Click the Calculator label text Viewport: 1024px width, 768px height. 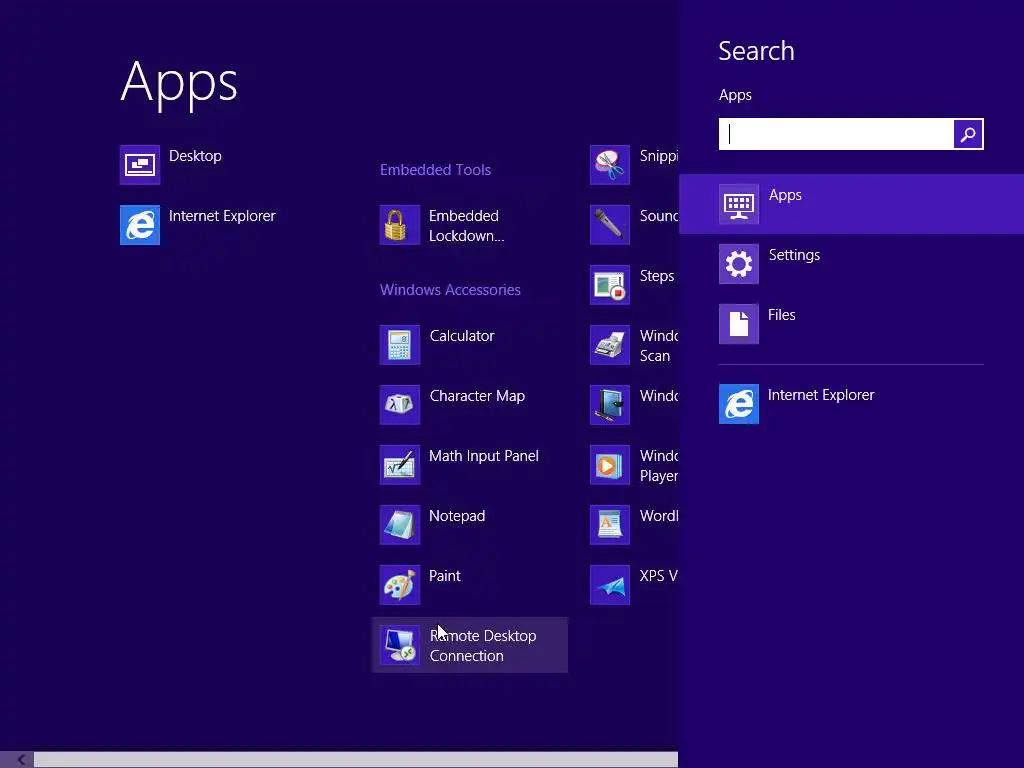[462, 336]
